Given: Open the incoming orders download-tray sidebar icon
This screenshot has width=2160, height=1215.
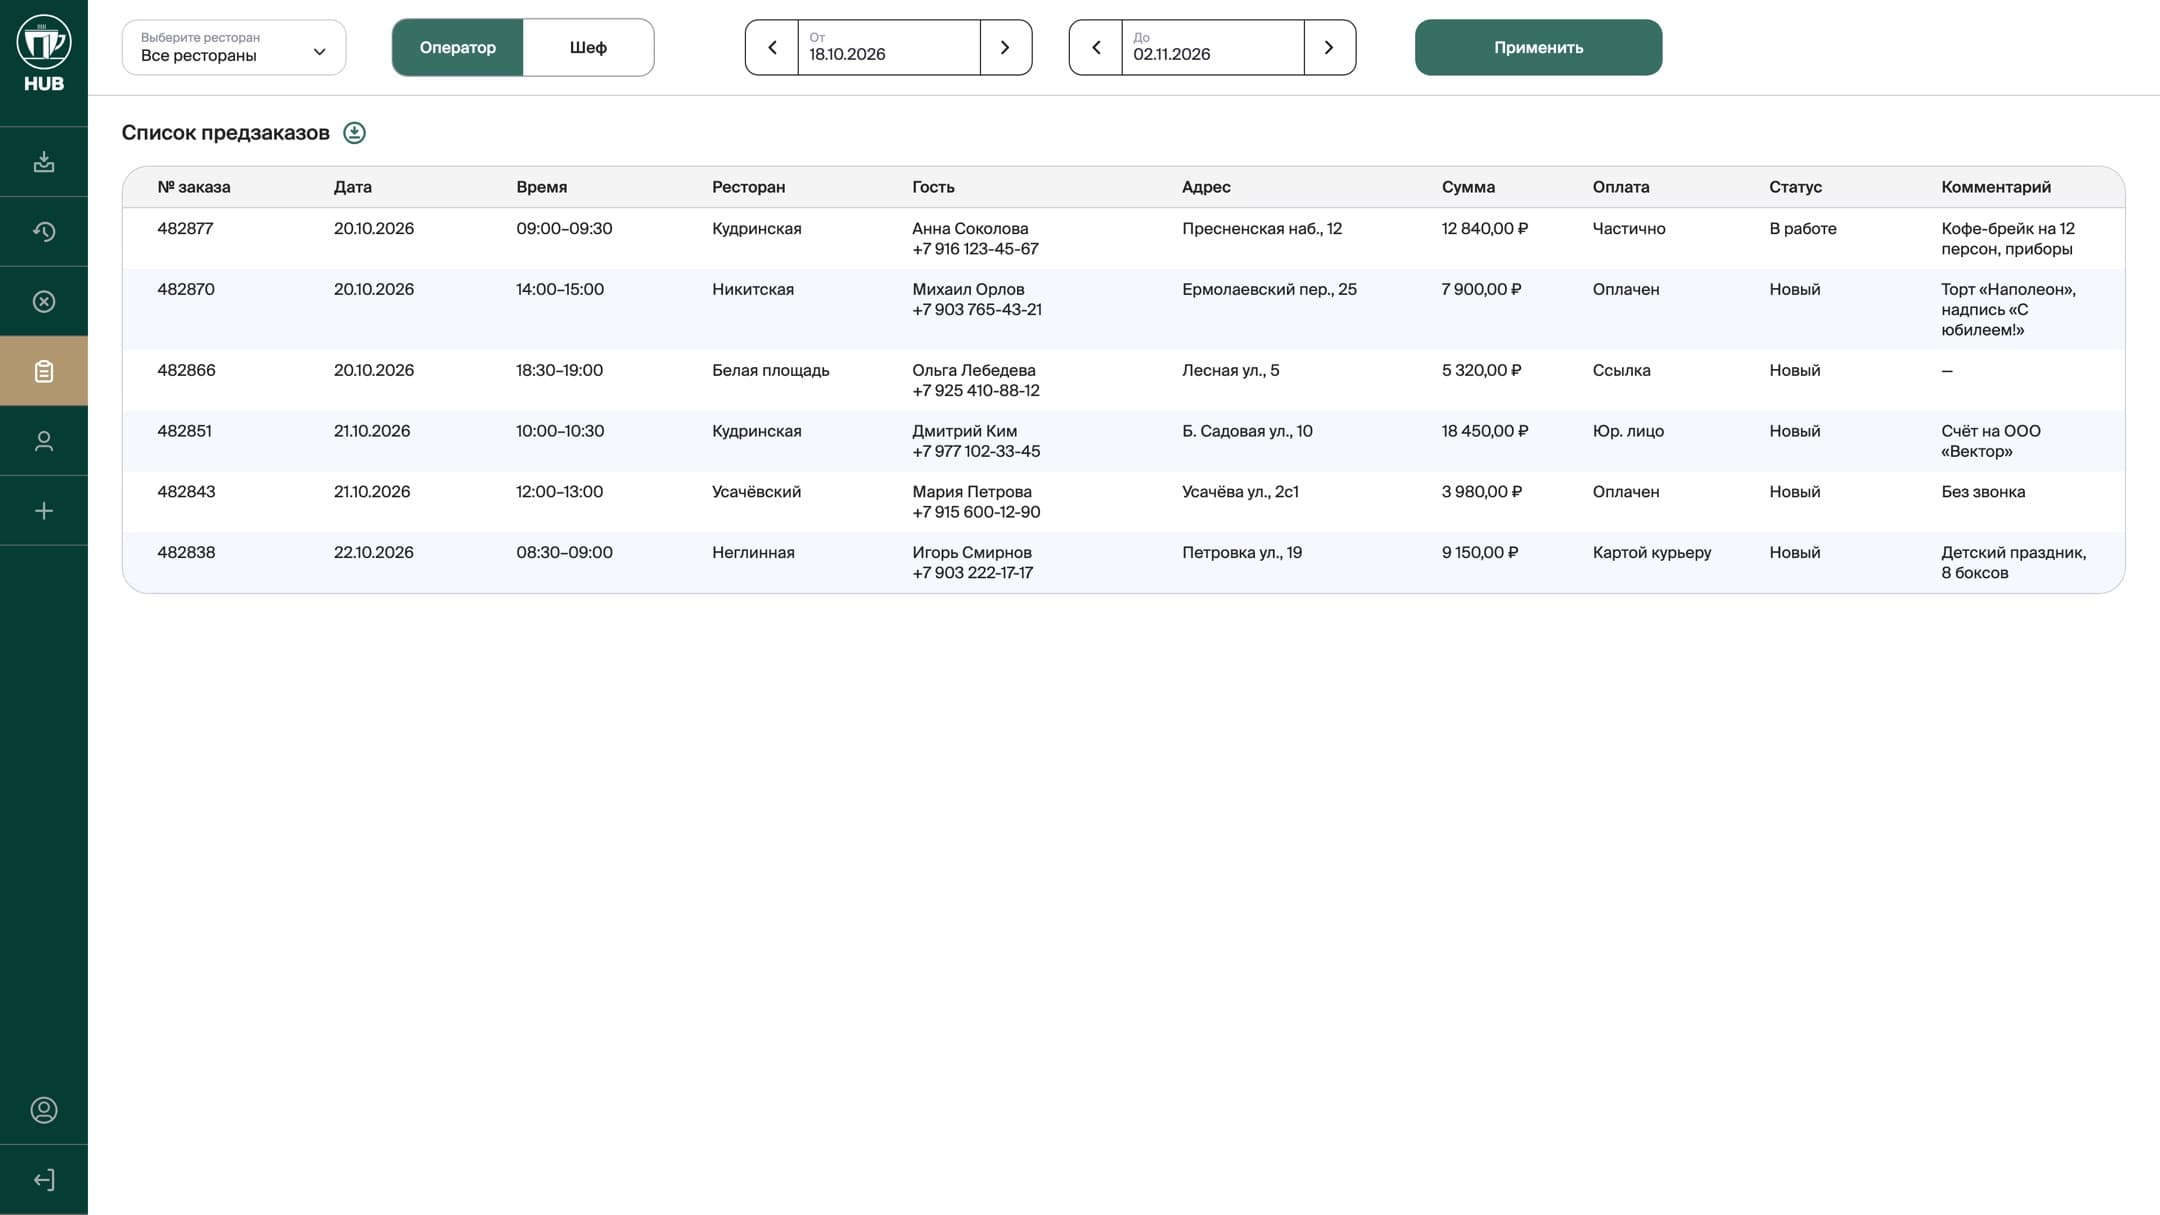Looking at the screenshot, I should (x=44, y=162).
